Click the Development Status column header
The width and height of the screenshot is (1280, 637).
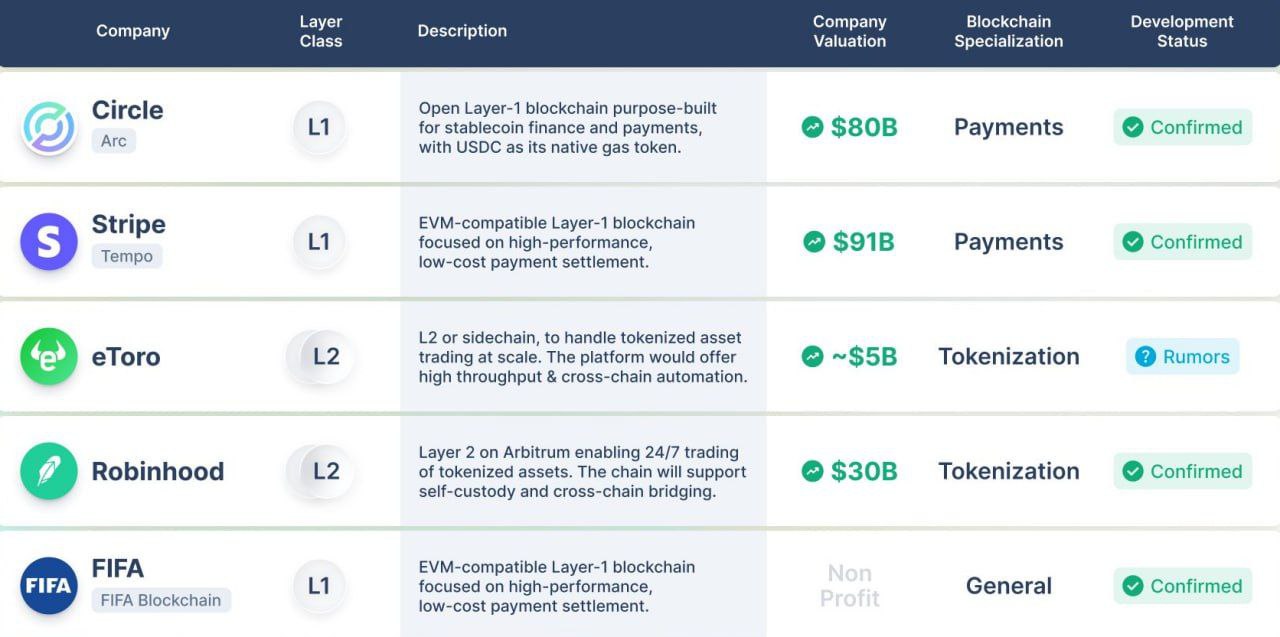[x=1182, y=31]
